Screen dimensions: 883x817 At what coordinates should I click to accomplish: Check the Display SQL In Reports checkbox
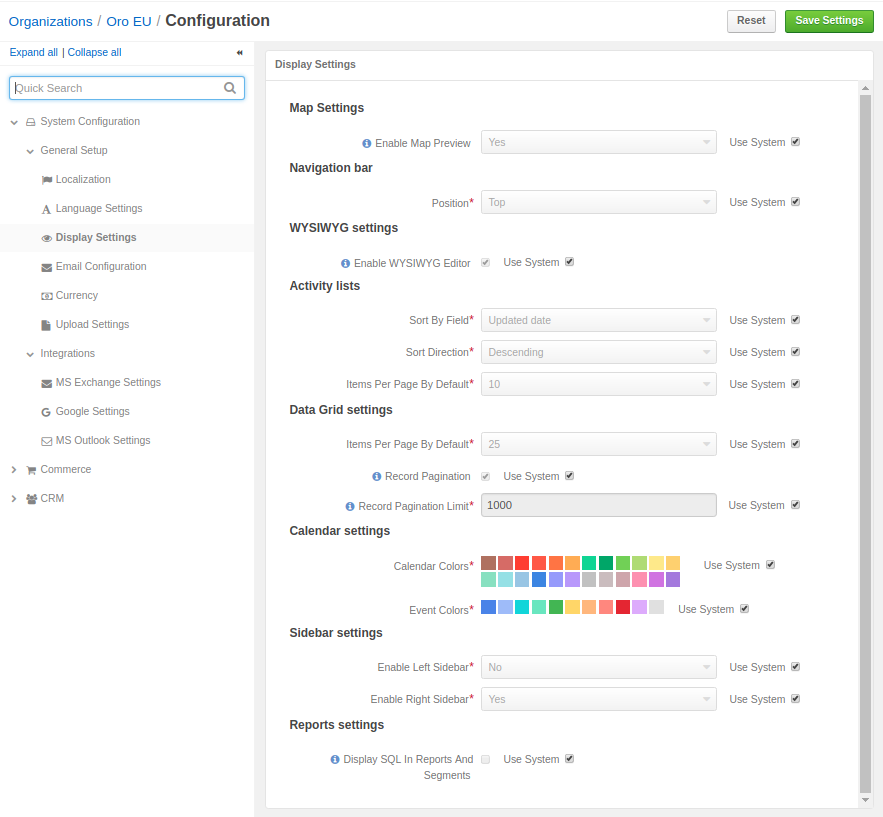(x=485, y=760)
